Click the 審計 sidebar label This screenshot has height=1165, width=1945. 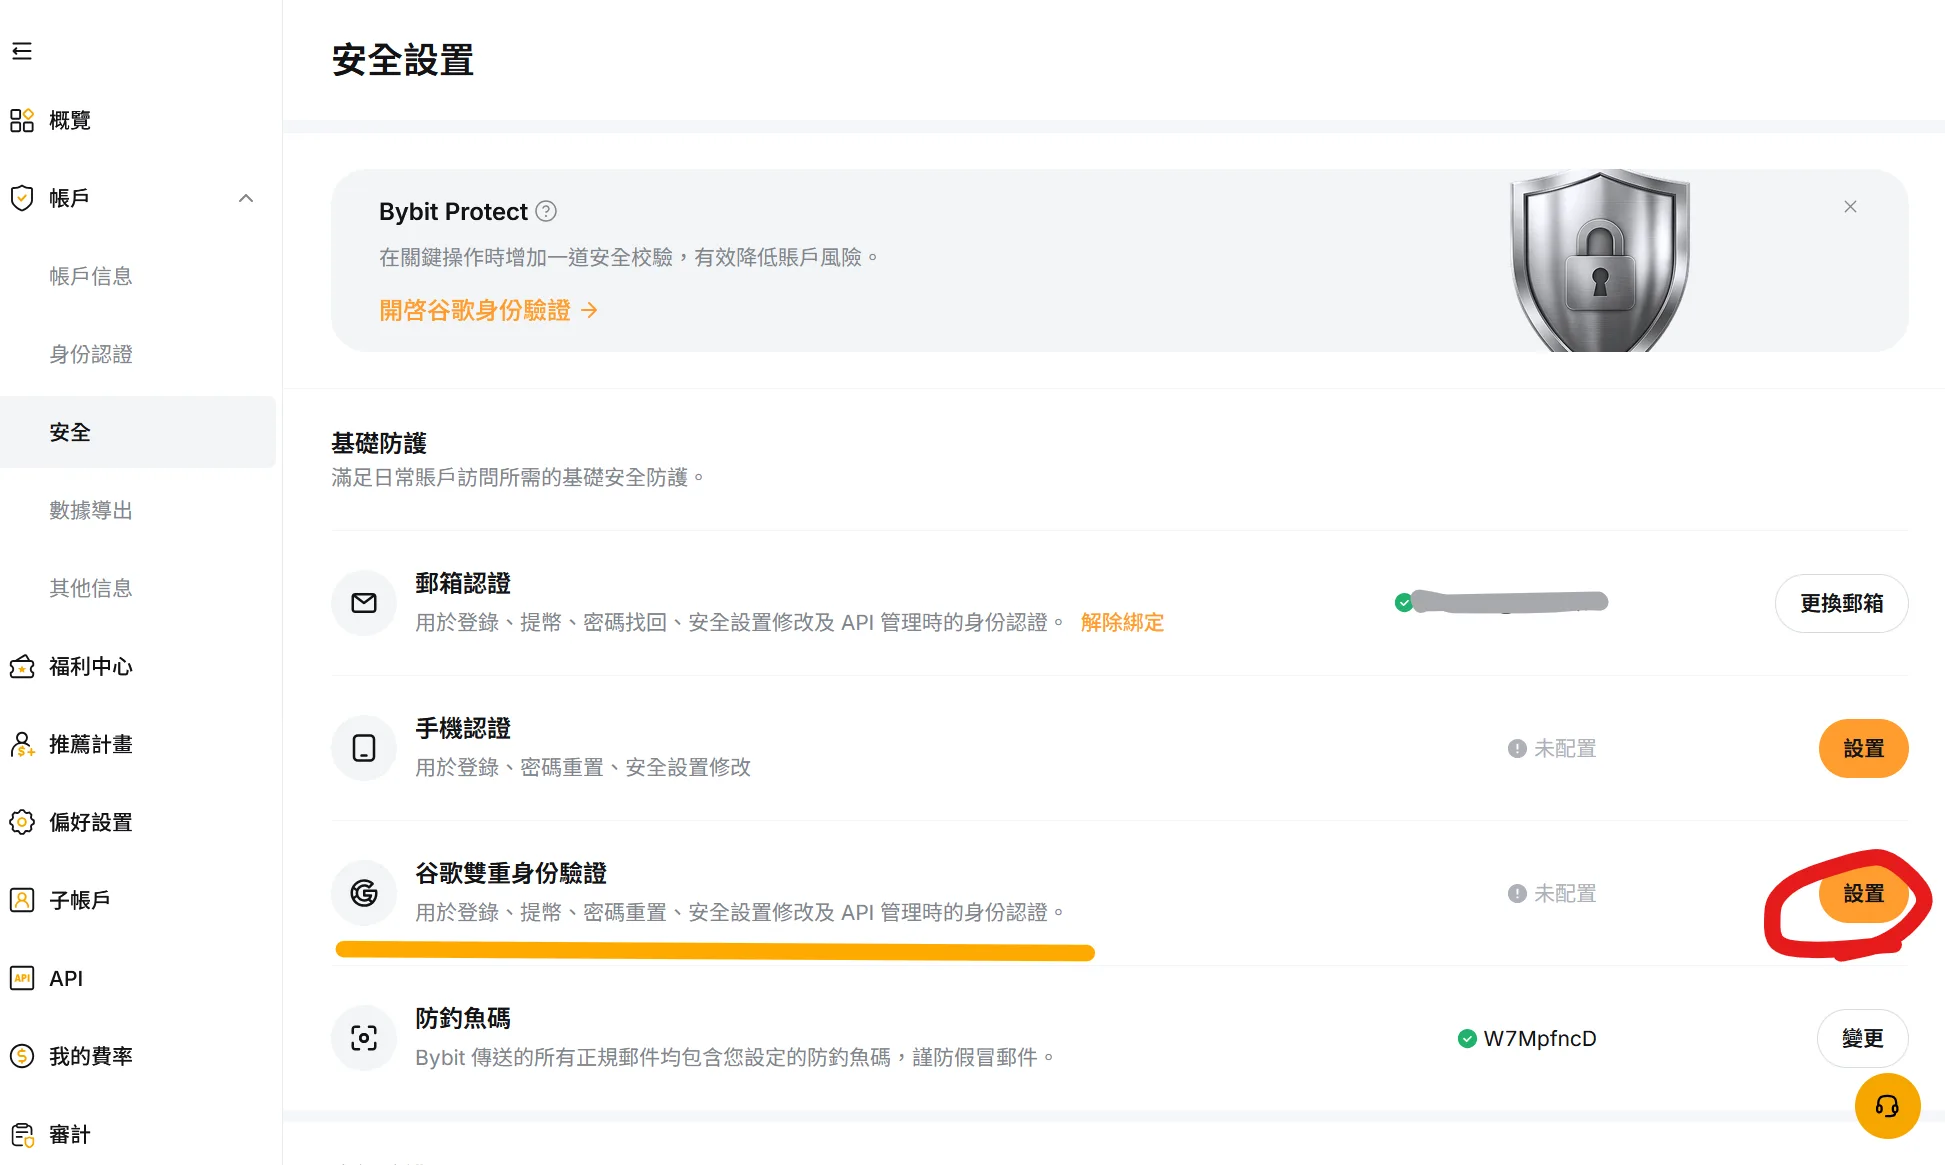pos(70,1134)
